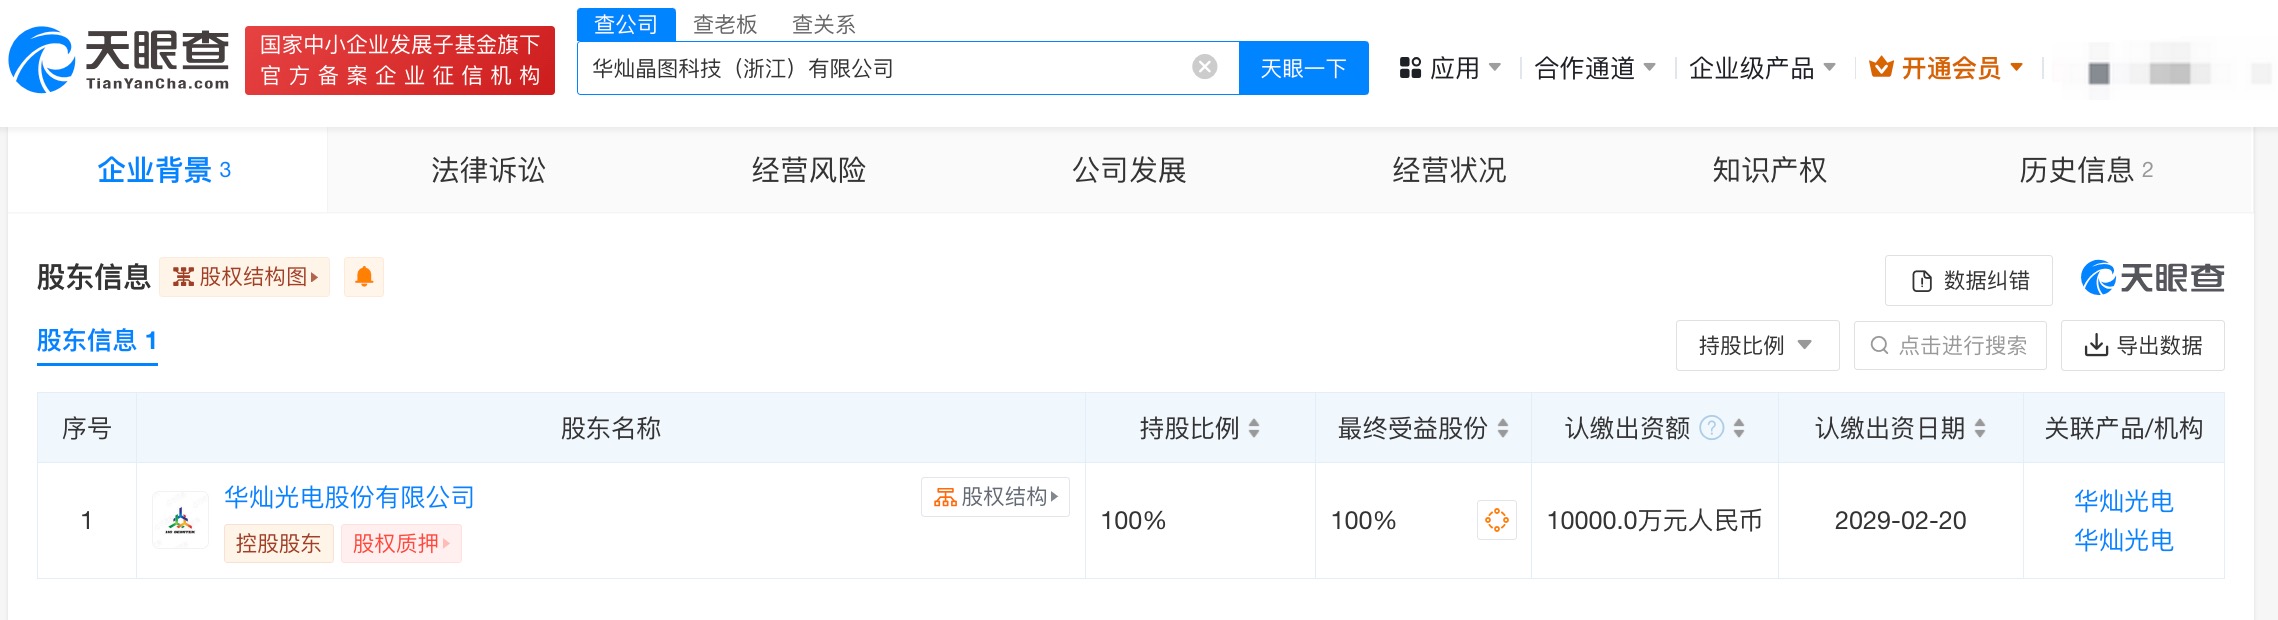The width and height of the screenshot is (2278, 620).
Task: Clear the search box text
Action: coord(1204,67)
